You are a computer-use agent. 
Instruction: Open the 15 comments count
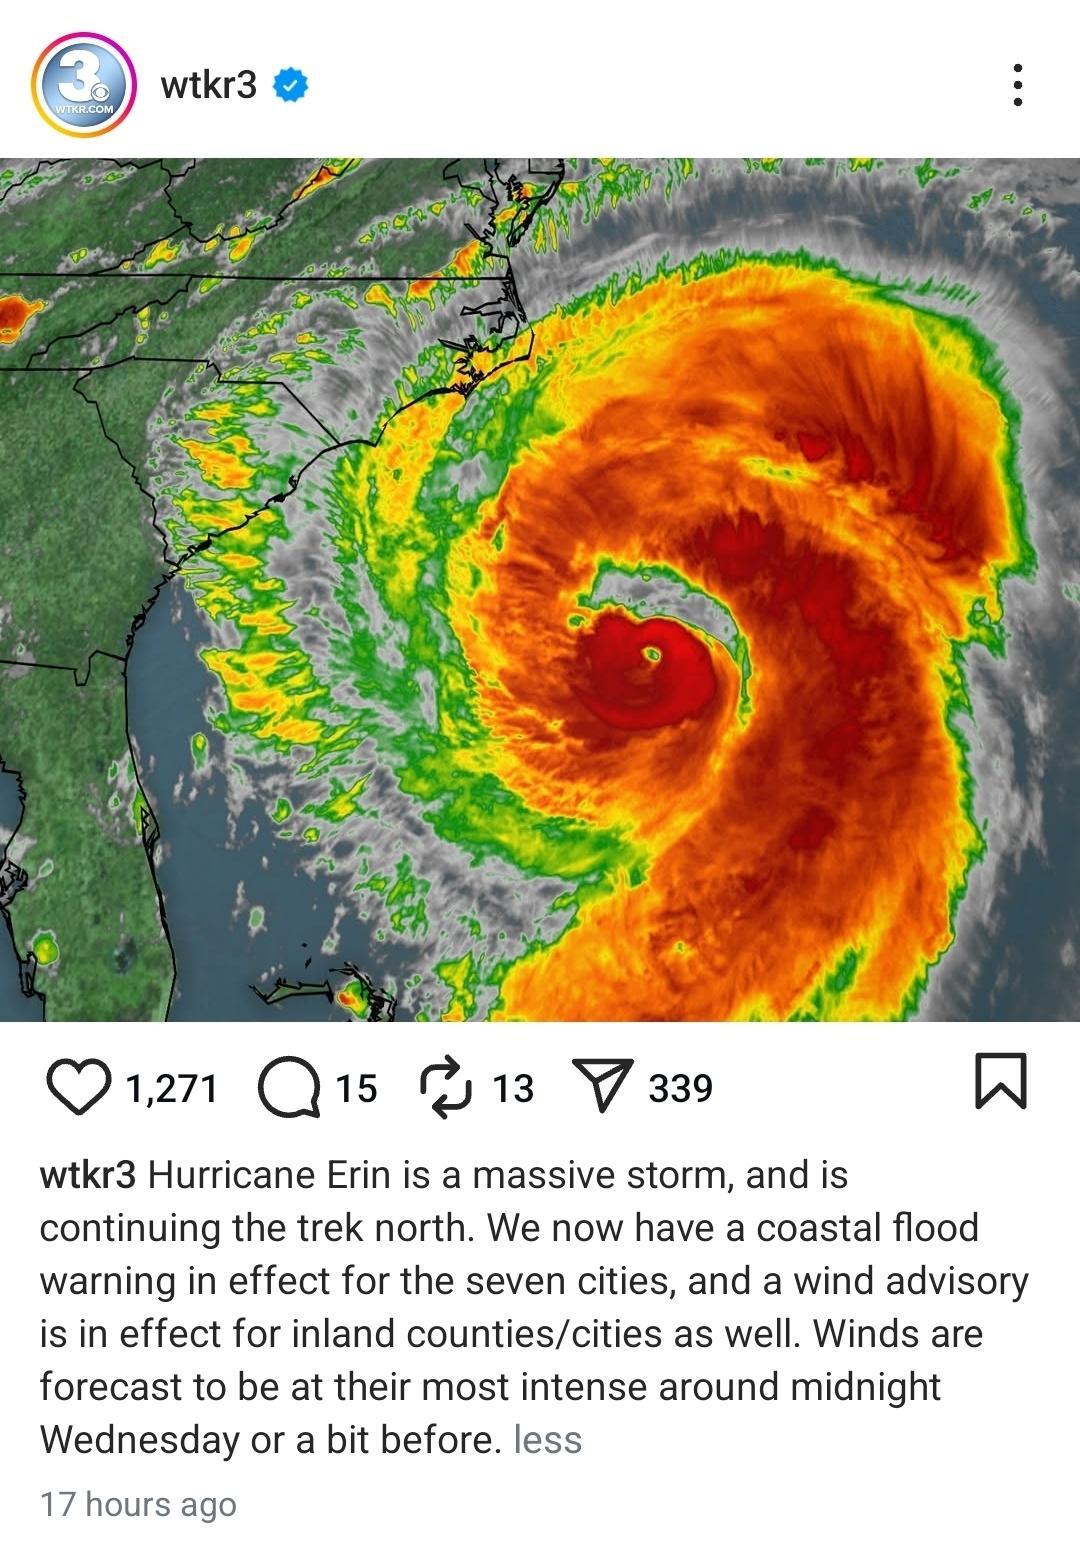pyautogui.click(x=356, y=1088)
